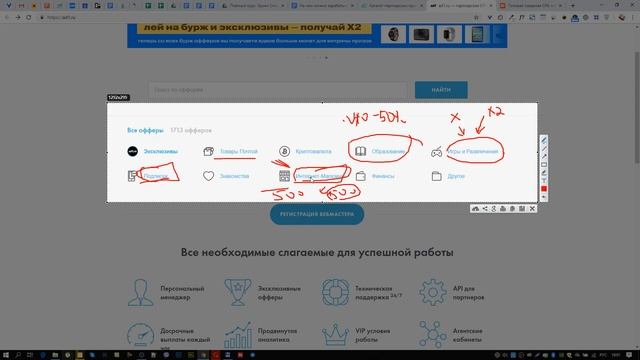Select the Lightshot marker tool

click(x=544, y=173)
